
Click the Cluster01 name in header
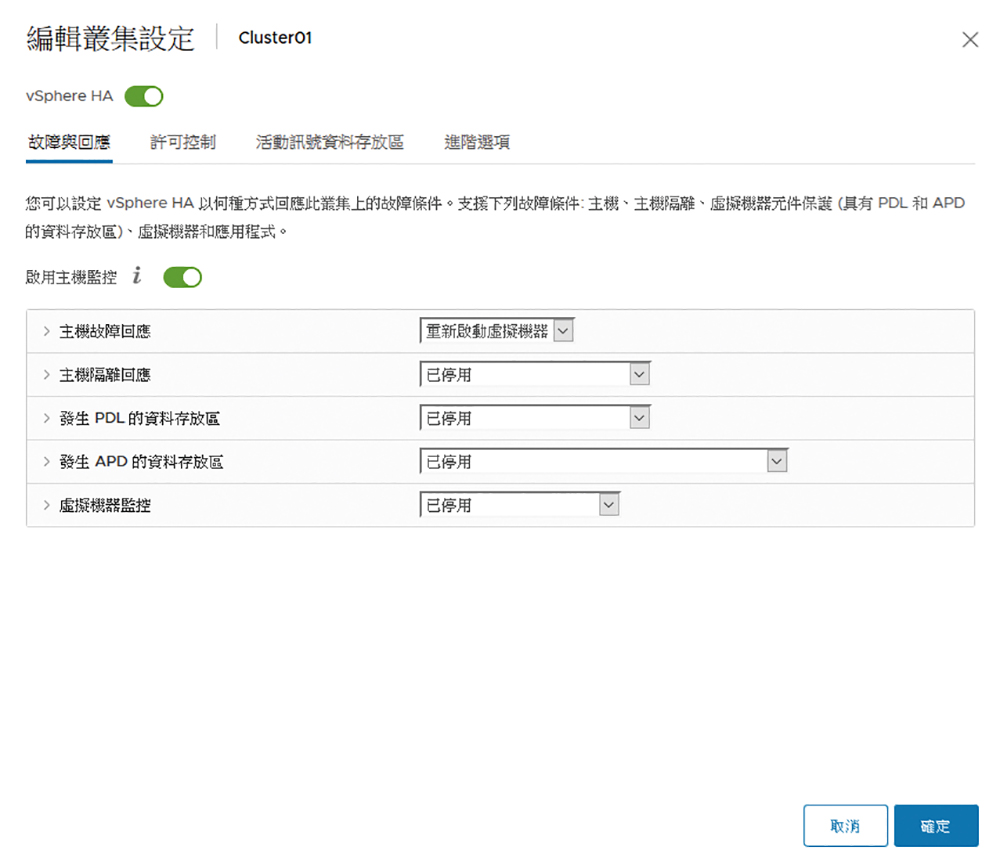point(275,38)
